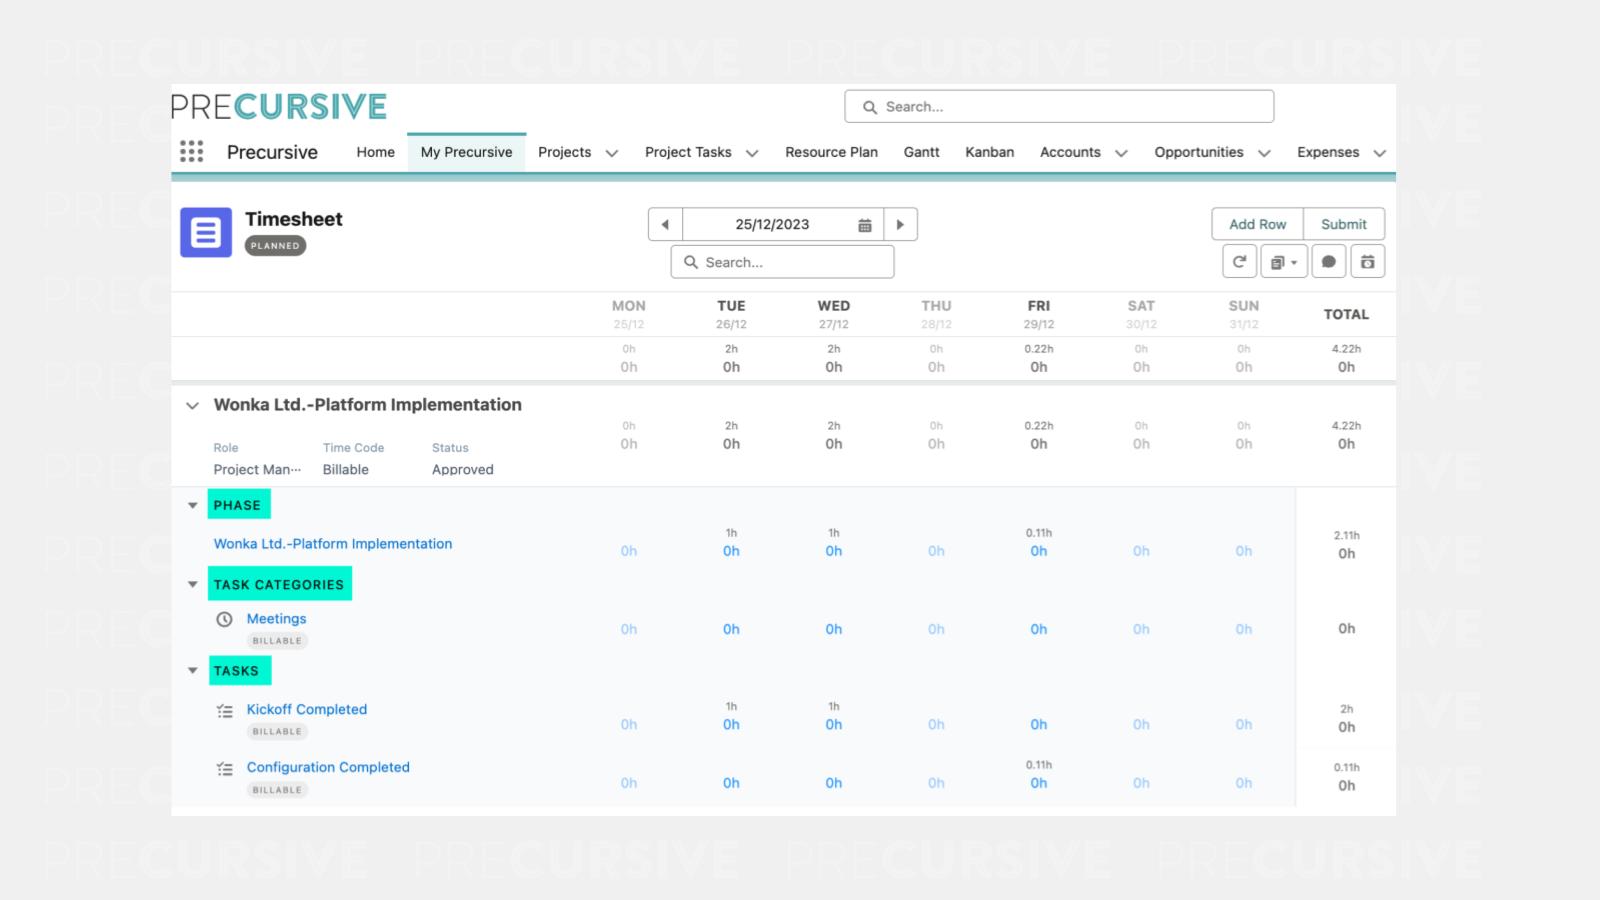1600x900 pixels.
Task: Focus the global search field at top
Action: point(1059,106)
